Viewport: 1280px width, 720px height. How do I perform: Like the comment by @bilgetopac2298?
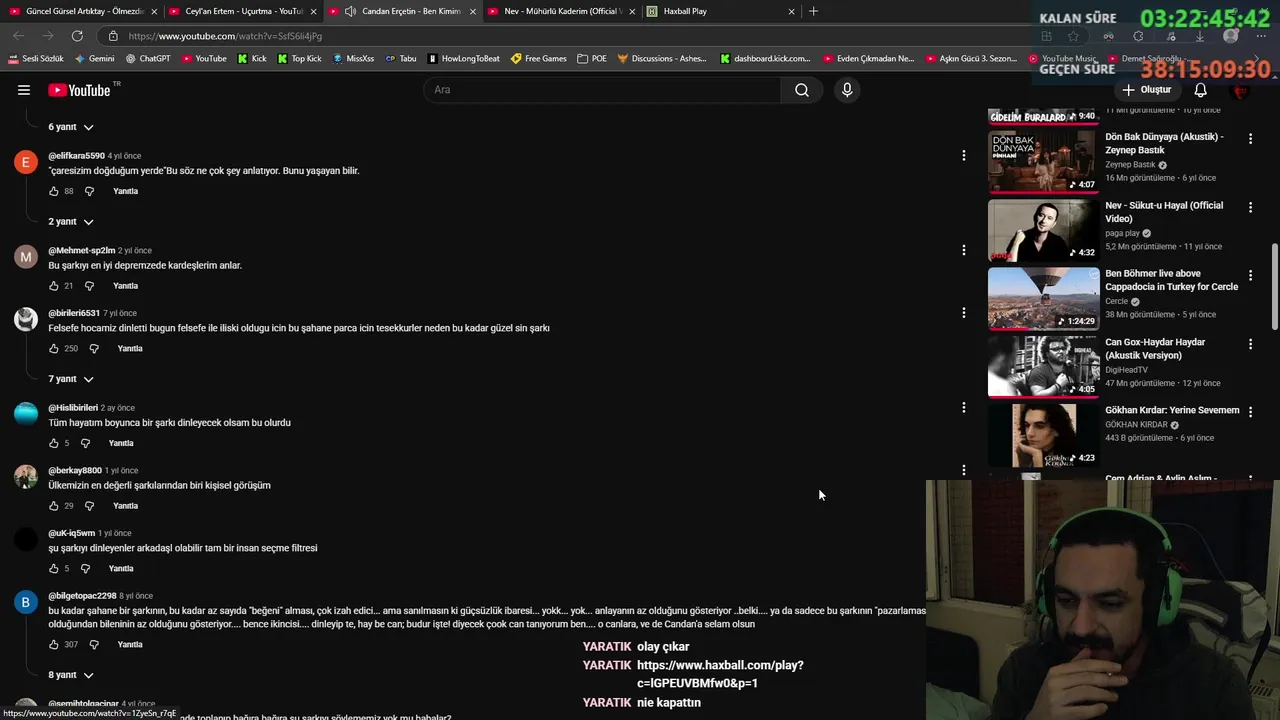click(54, 645)
